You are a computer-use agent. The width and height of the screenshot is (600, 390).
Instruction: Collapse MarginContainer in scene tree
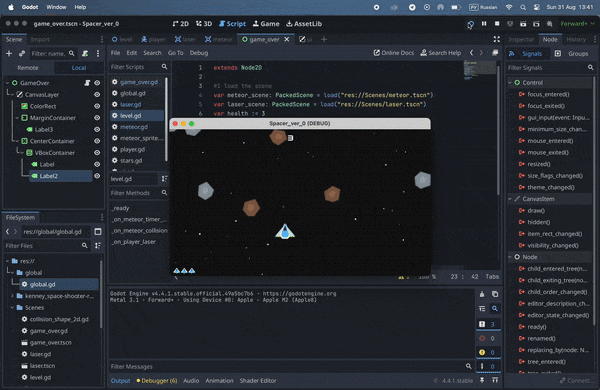click(x=17, y=118)
